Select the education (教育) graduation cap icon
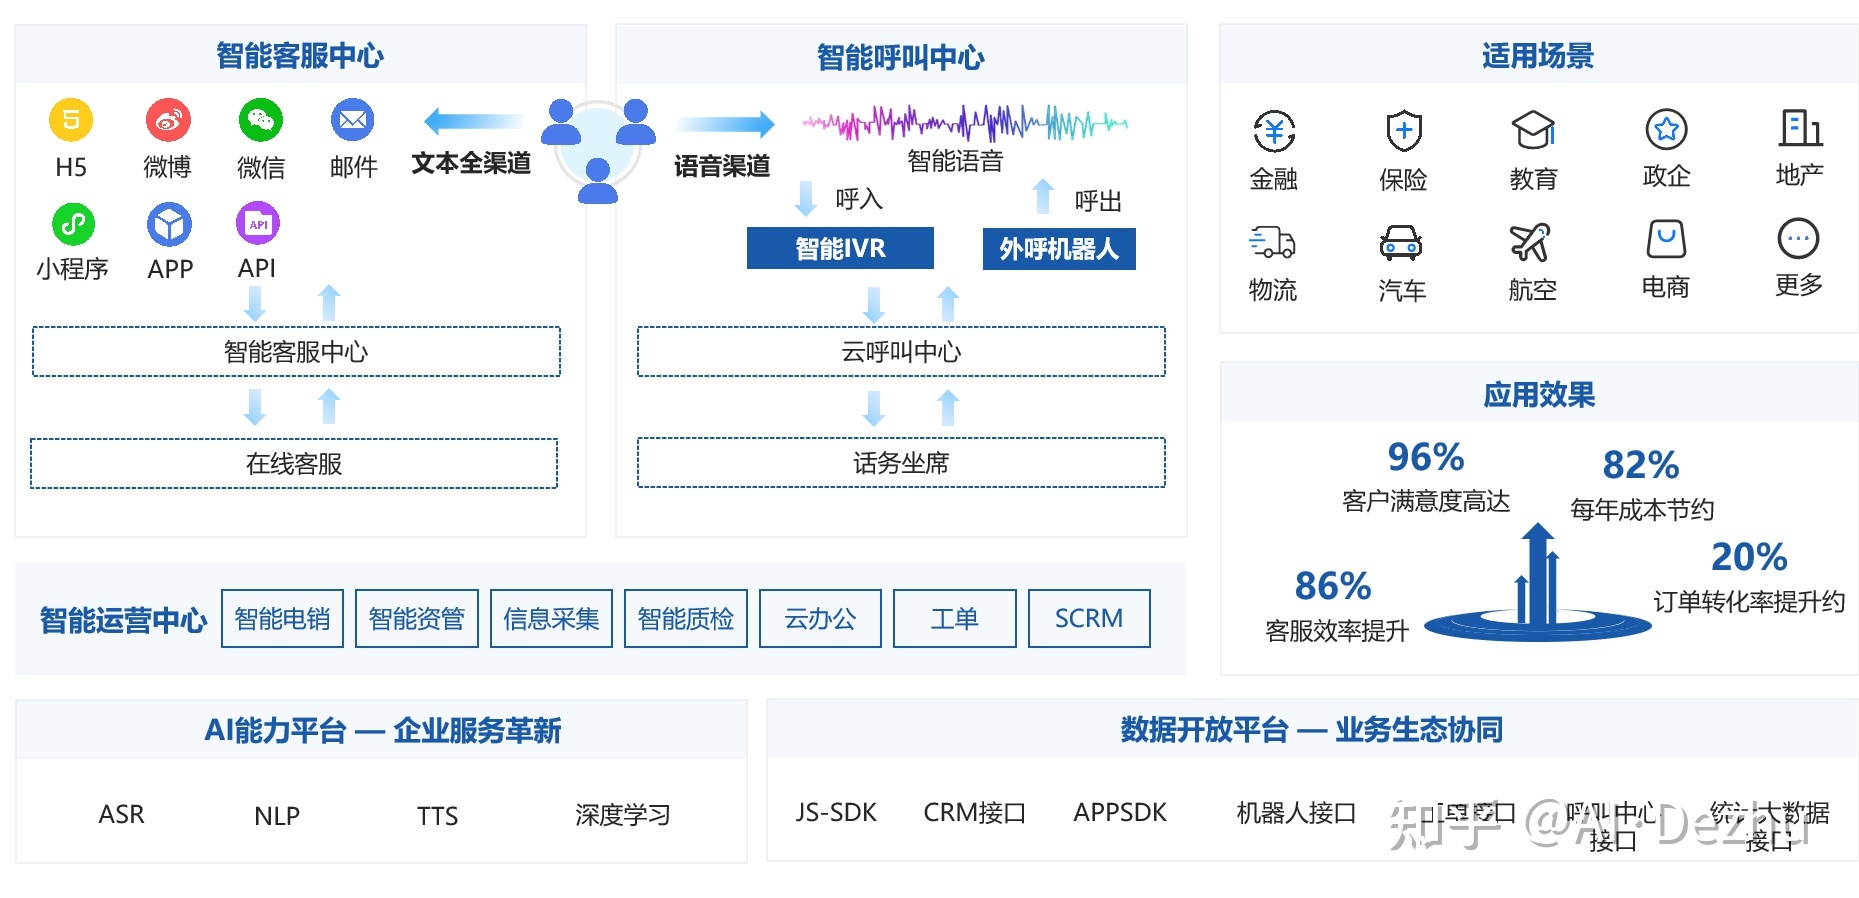 click(x=1533, y=130)
